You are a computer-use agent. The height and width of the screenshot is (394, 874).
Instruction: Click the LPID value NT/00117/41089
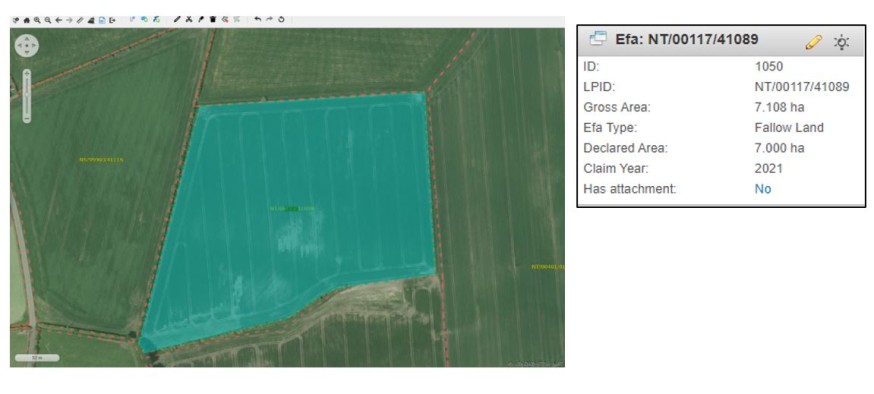point(802,87)
